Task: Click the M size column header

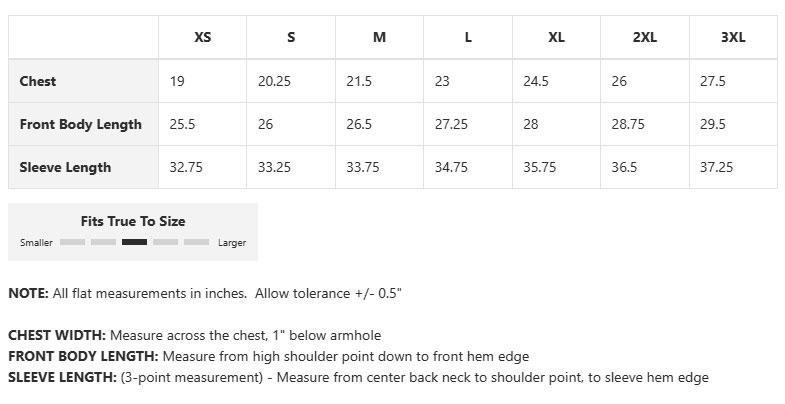Action: coord(379,38)
